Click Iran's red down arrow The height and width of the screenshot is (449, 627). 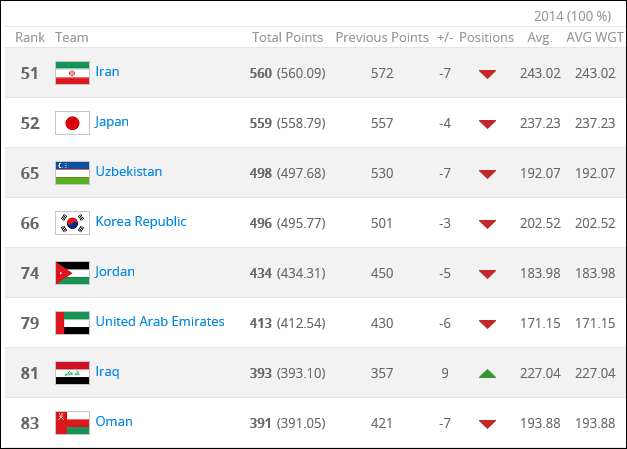point(487,74)
